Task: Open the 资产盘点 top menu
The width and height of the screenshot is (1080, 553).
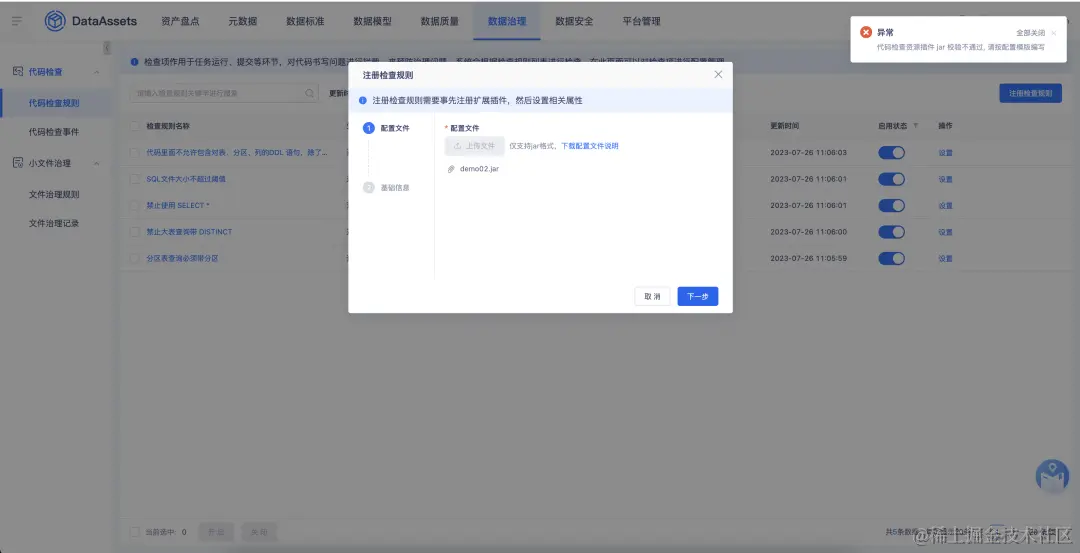Action: 180,21
